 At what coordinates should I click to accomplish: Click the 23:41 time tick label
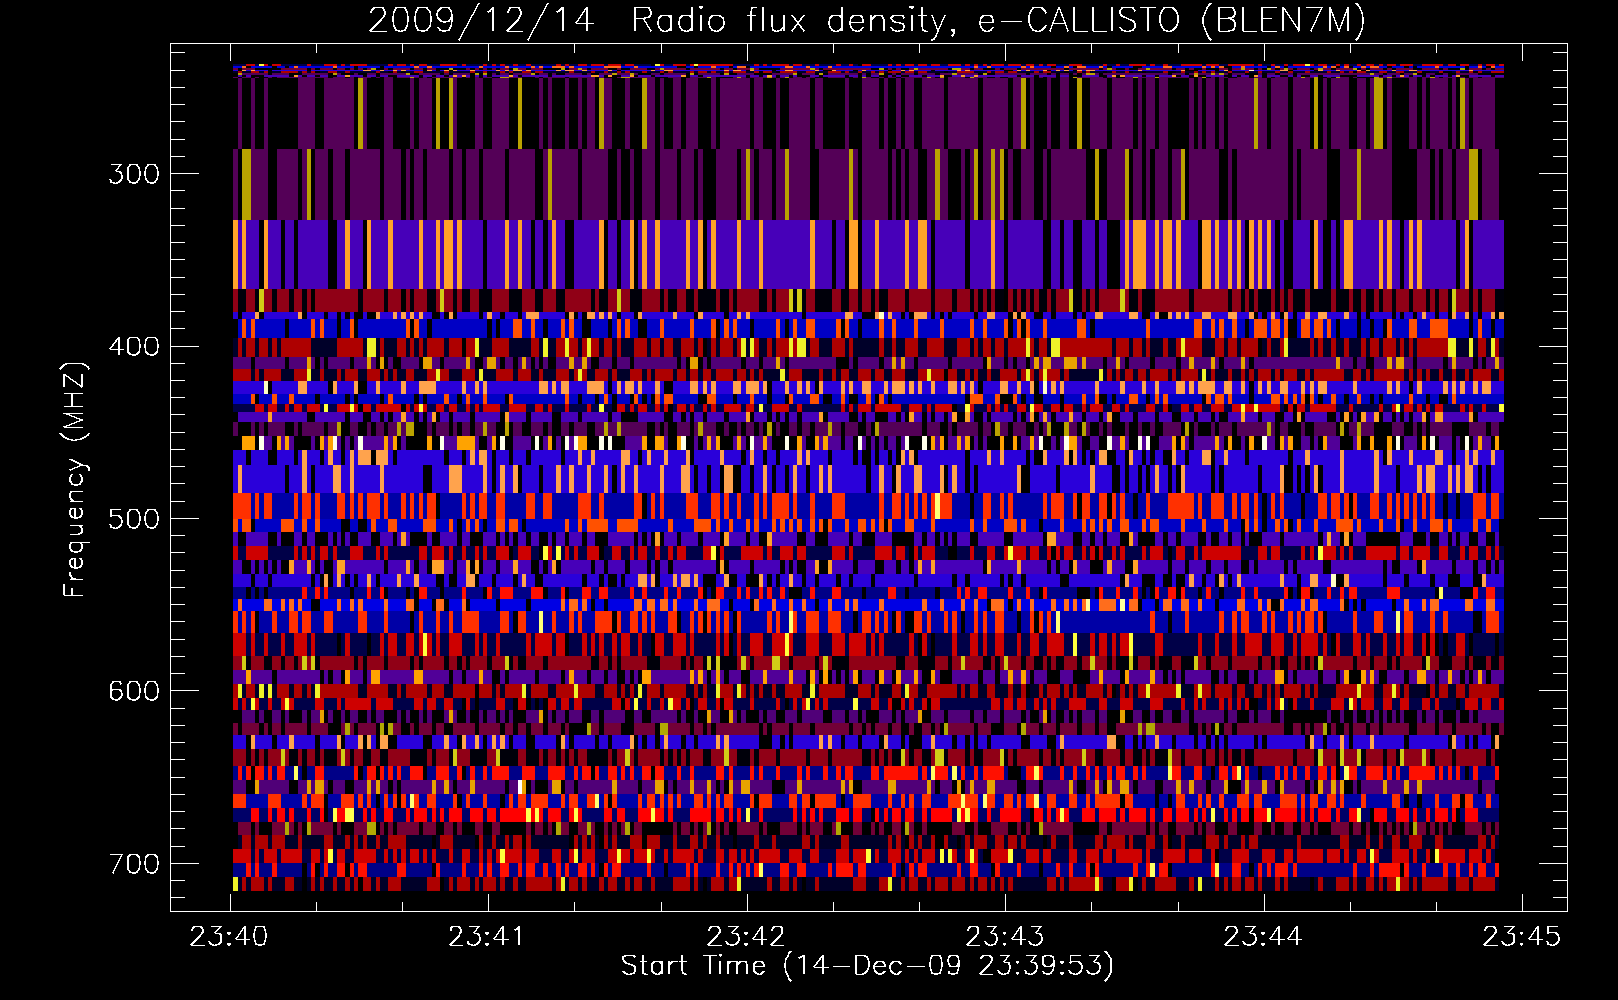(487, 936)
